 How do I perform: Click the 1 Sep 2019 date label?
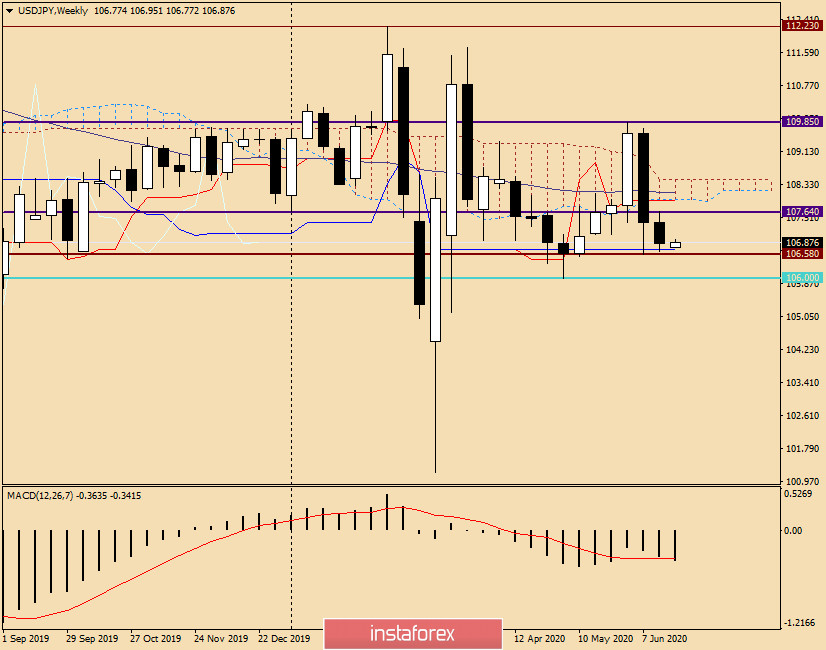26,637
